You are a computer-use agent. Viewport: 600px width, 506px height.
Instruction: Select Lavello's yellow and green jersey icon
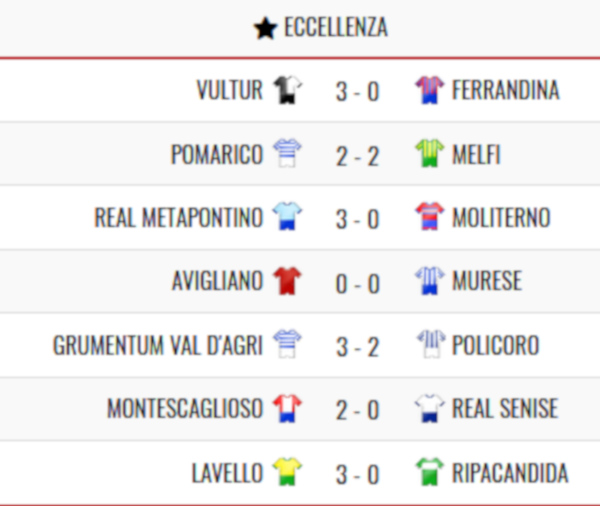[287, 471]
